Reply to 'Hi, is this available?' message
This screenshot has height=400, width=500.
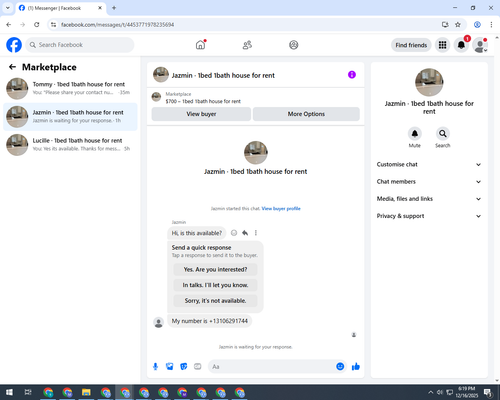click(245, 233)
